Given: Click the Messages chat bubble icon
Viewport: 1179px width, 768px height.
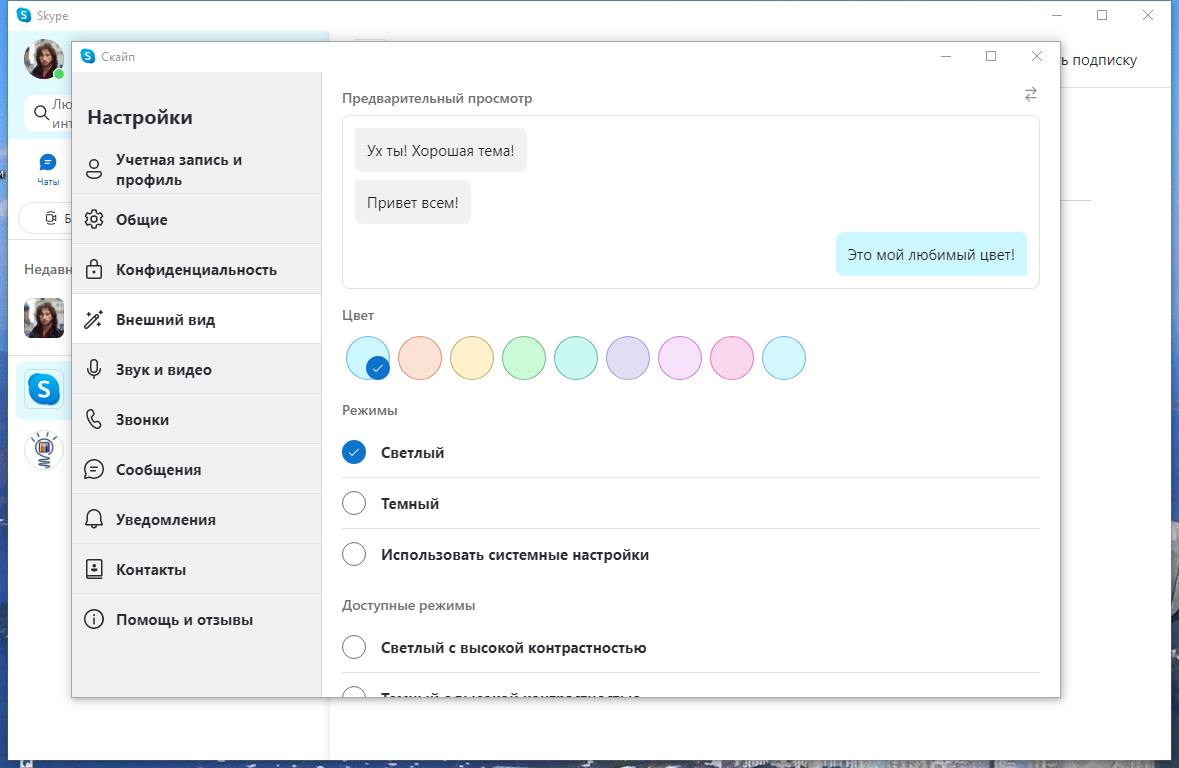Looking at the screenshot, I should 94,469.
